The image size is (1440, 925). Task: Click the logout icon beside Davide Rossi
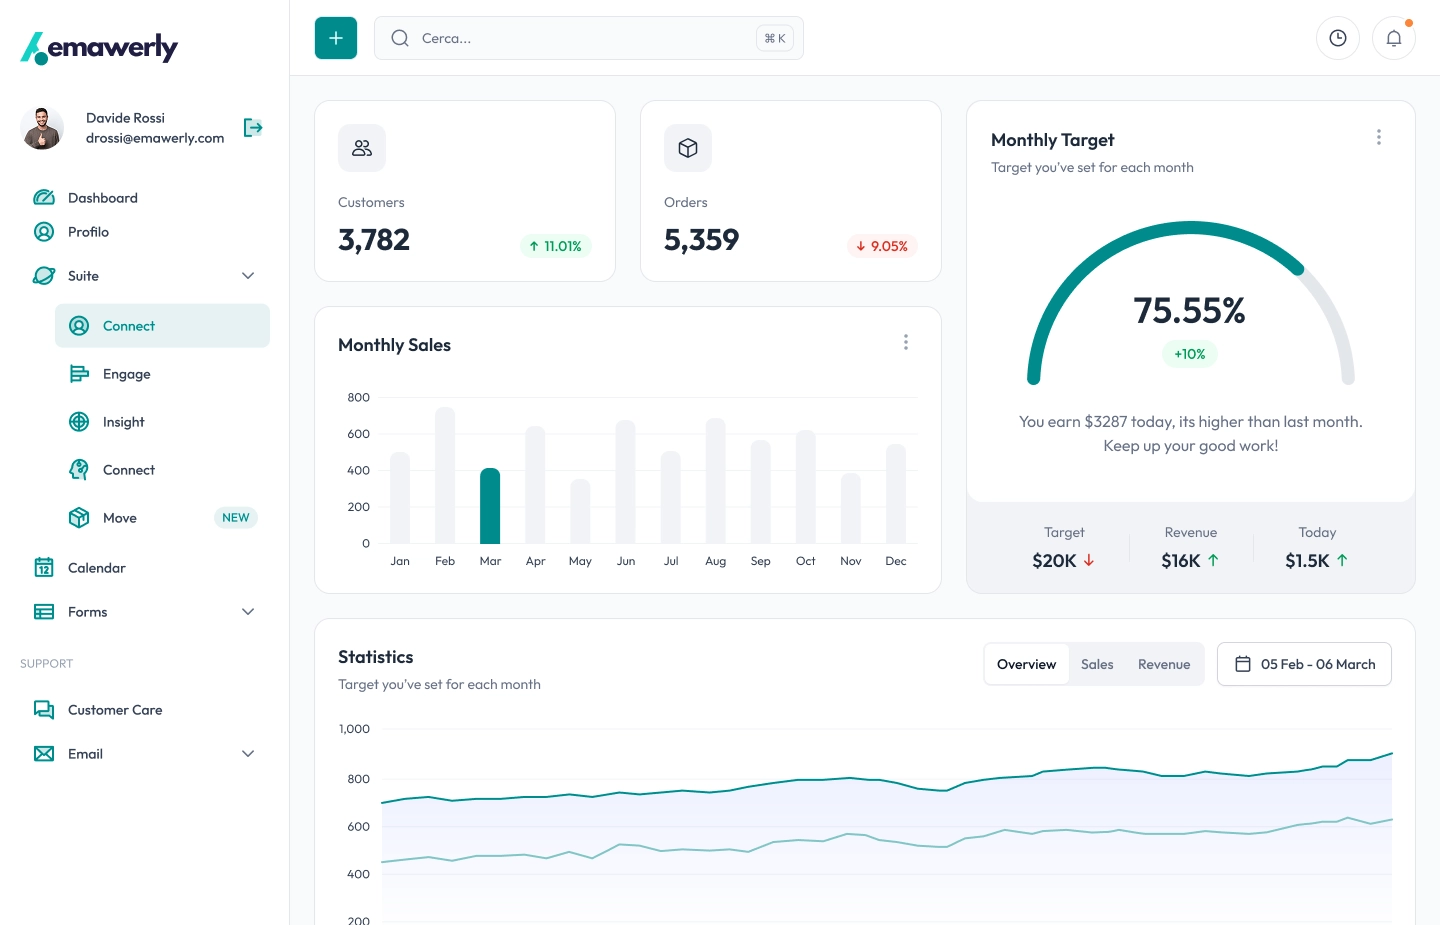tap(253, 127)
